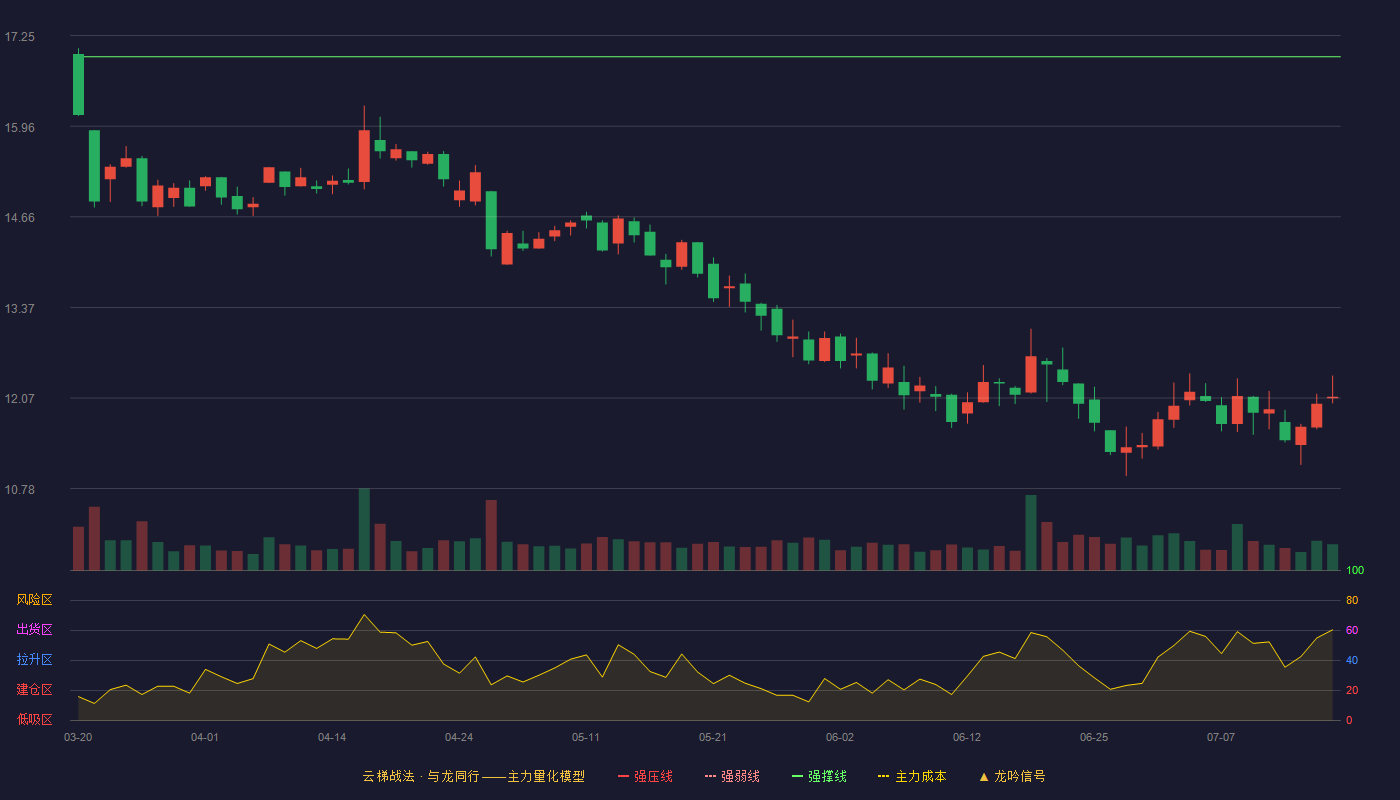The height and width of the screenshot is (800, 1400).
Task: Click the 06-12 date label
Action: click(x=967, y=737)
